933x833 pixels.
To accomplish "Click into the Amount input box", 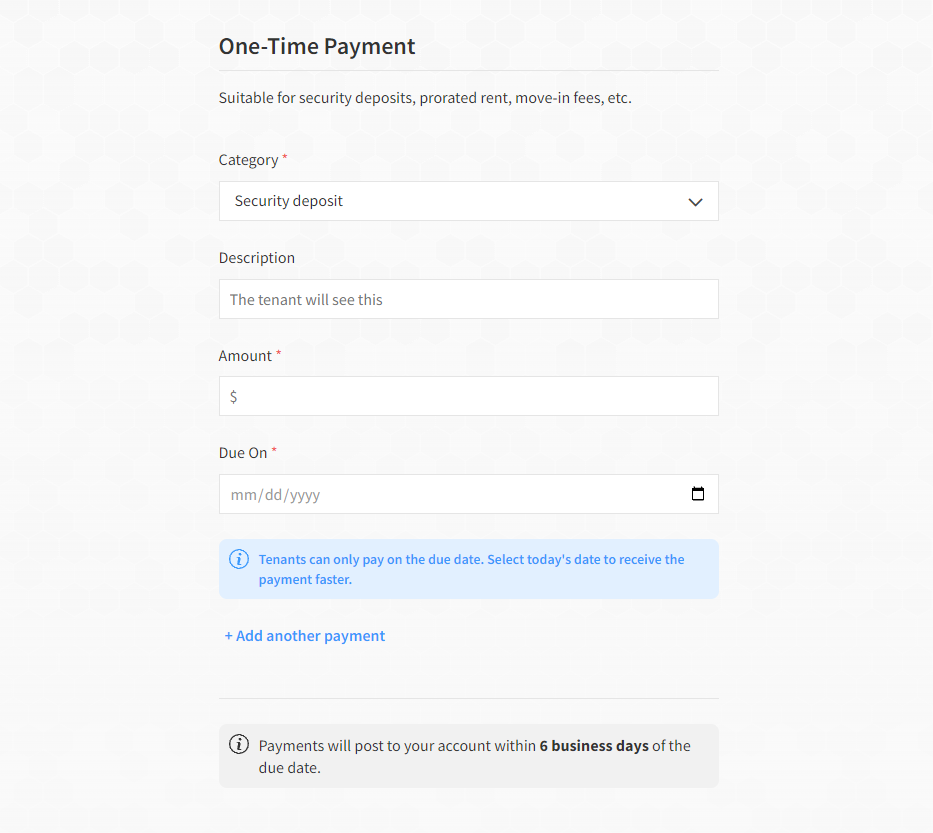I will (x=468, y=396).
